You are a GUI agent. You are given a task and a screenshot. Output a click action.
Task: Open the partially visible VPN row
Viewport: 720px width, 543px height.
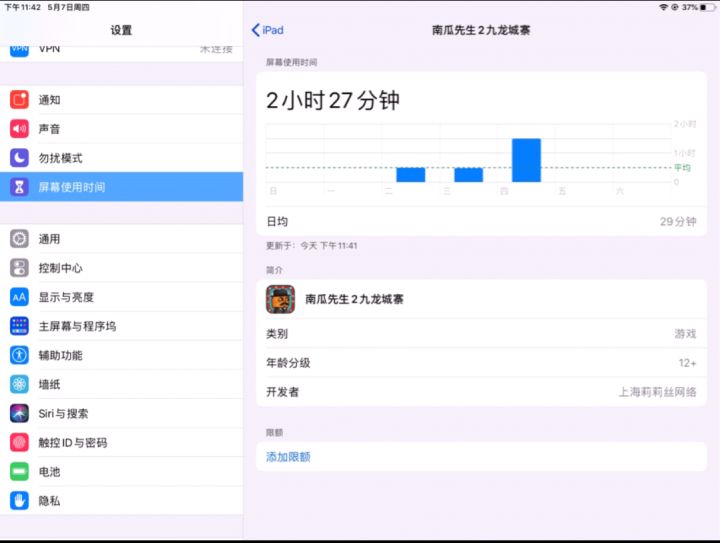point(121,50)
